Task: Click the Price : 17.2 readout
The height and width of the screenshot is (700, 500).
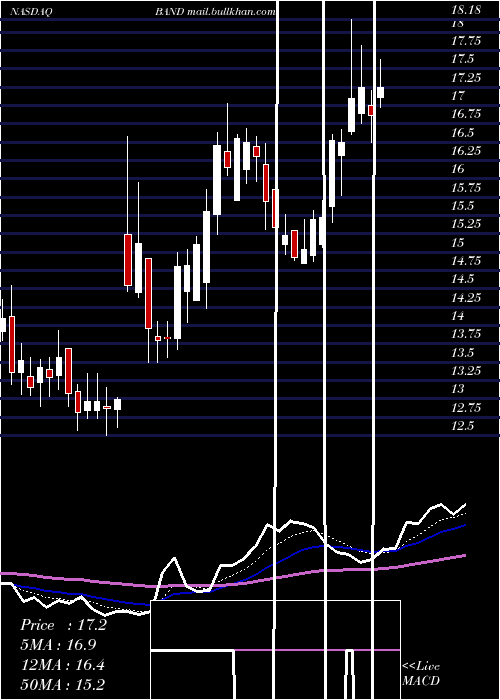Action: pyautogui.click(x=63, y=625)
